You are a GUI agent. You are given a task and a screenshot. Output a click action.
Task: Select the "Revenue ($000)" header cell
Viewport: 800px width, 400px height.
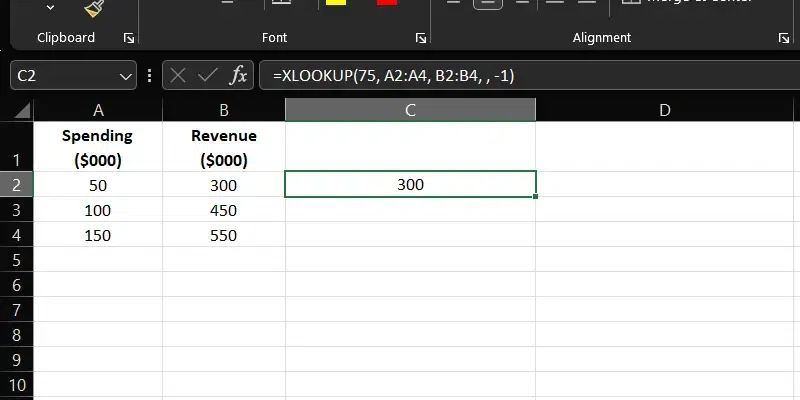[x=223, y=147]
